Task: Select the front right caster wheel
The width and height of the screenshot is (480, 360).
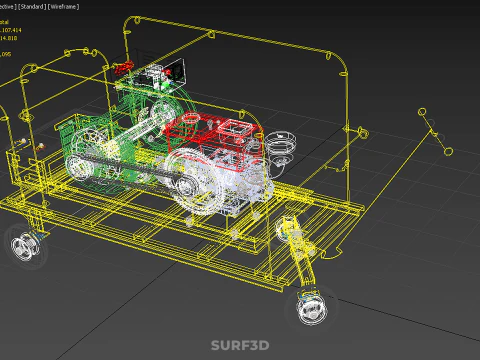Action: pyautogui.click(x=312, y=308)
